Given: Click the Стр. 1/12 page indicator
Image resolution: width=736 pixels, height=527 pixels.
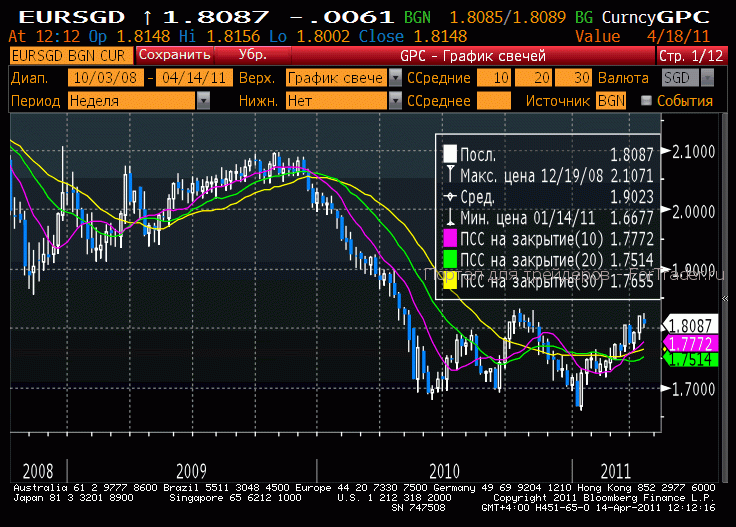Looking at the screenshot, I should pos(691,56).
